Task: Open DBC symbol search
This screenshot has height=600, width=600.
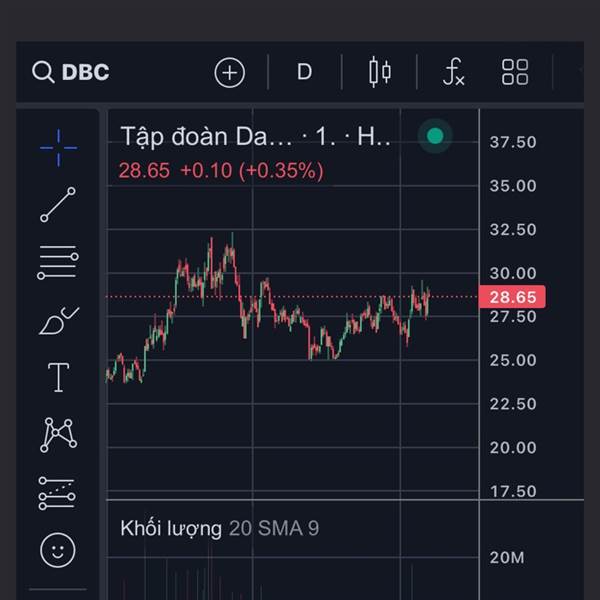Action: click(x=70, y=72)
